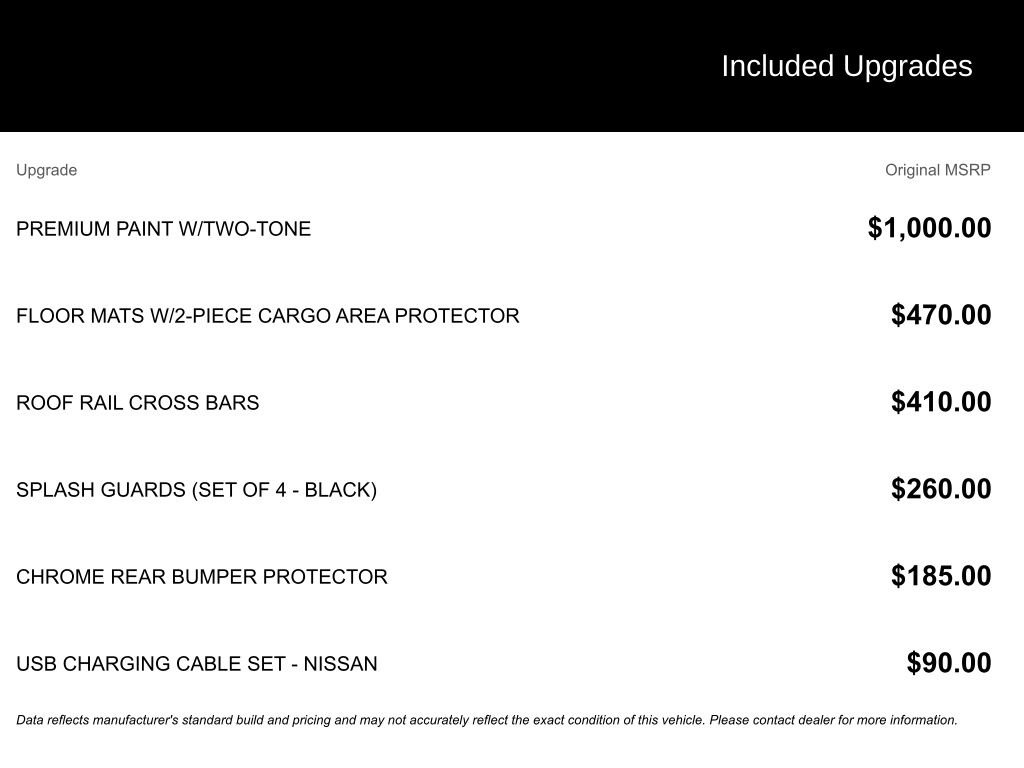Image resolution: width=1024 pixels, height=768 pixels.
Task: Click the word 'Upgrades' in the header
Action: 908,67
